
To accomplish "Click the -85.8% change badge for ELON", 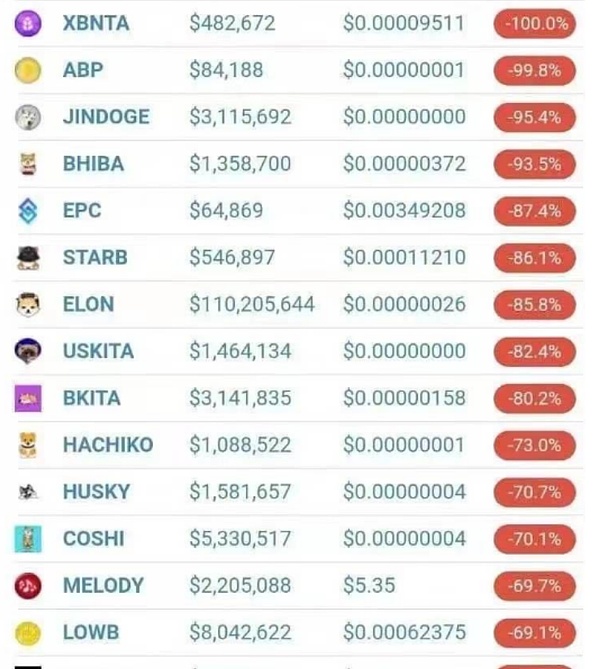I will pos(536,304).
